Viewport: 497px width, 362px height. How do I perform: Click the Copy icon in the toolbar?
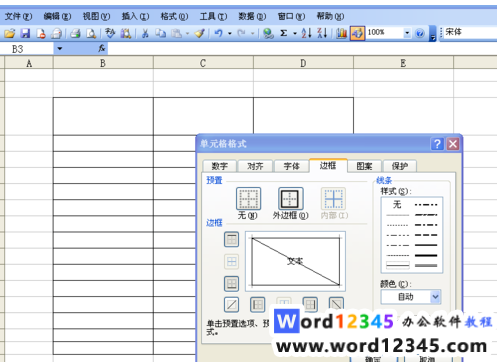161,33
